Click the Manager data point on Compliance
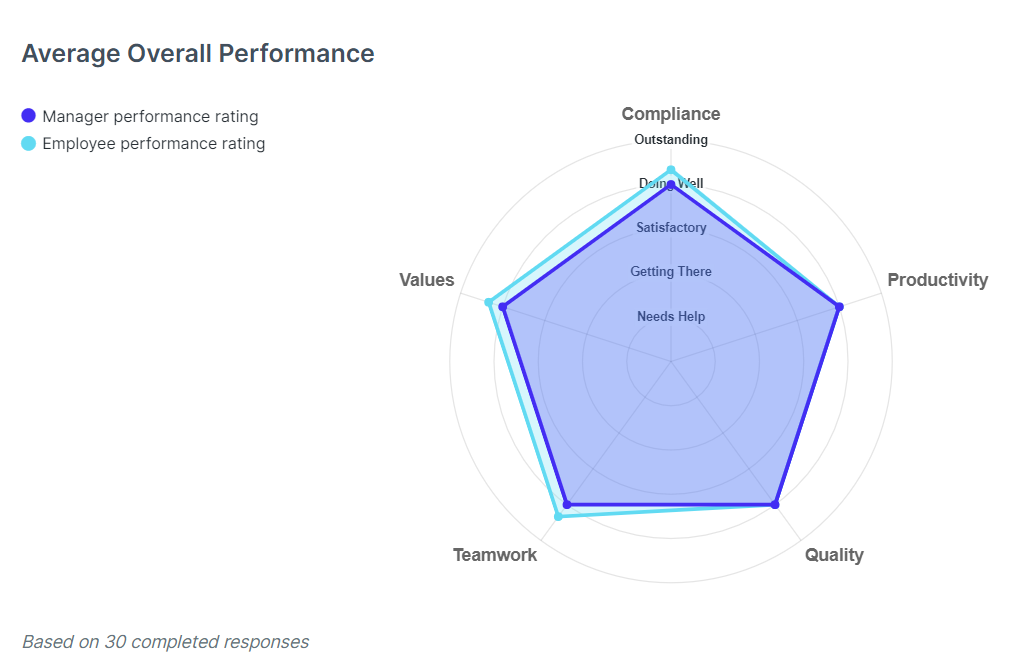Screen dimensions: 1030x659 [x=671, y=185]
